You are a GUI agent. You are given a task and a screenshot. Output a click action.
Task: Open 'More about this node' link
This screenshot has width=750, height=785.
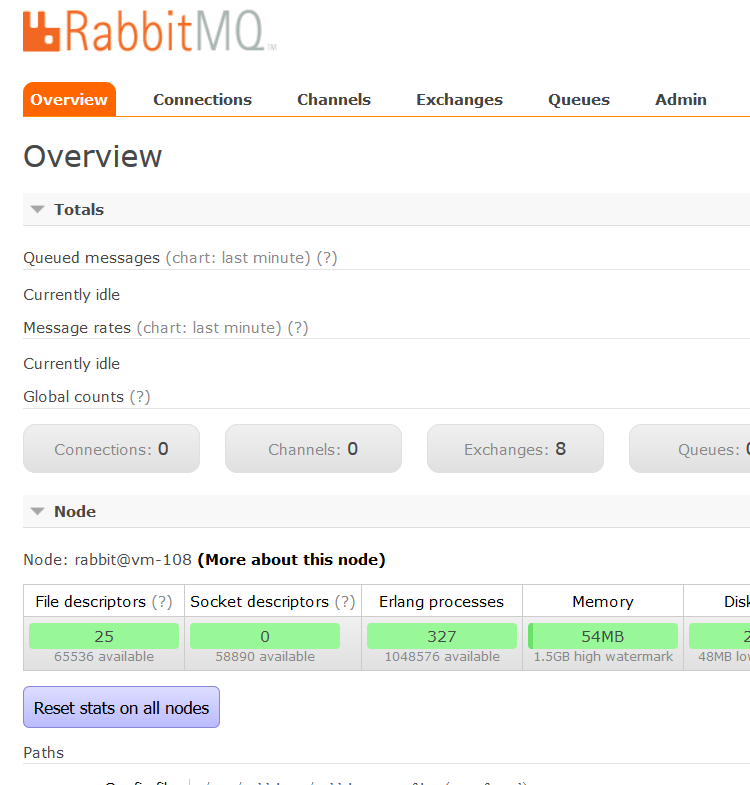[x=291, y=560]
